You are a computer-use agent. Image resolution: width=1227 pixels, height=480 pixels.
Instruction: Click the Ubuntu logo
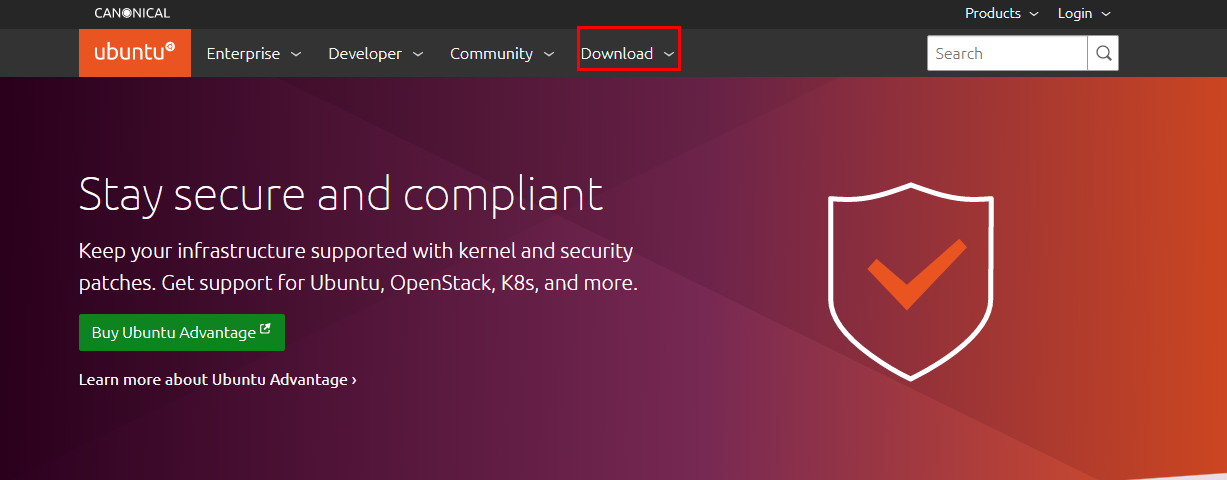pos(135,52)
